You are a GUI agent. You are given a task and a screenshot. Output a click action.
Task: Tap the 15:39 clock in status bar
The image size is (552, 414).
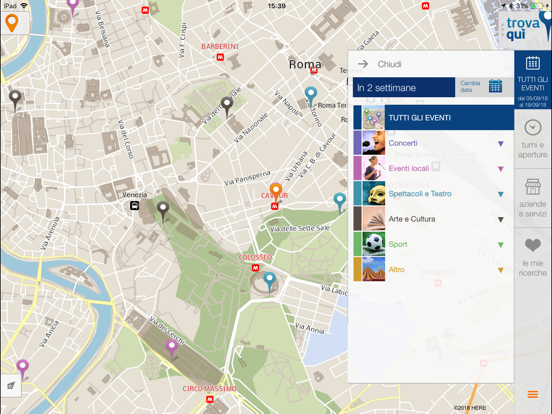(x=276, y=6)
